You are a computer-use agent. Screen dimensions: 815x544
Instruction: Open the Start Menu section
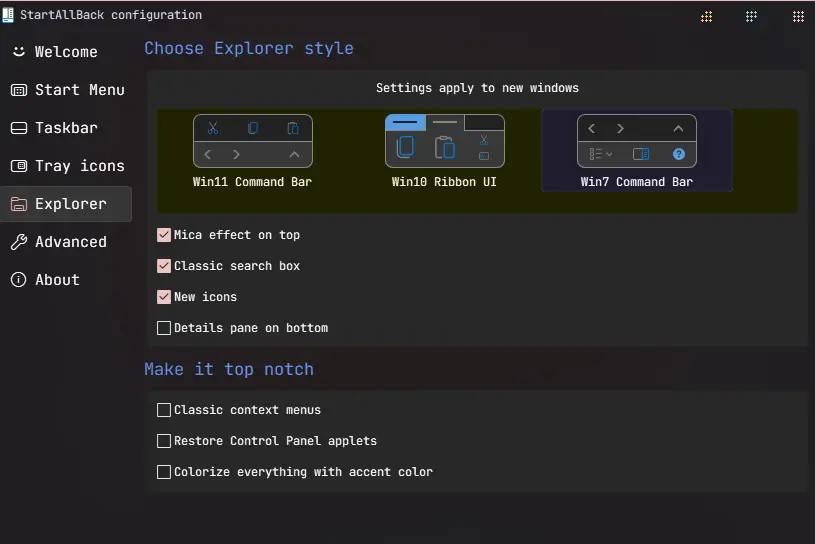[x=66, y=90]
